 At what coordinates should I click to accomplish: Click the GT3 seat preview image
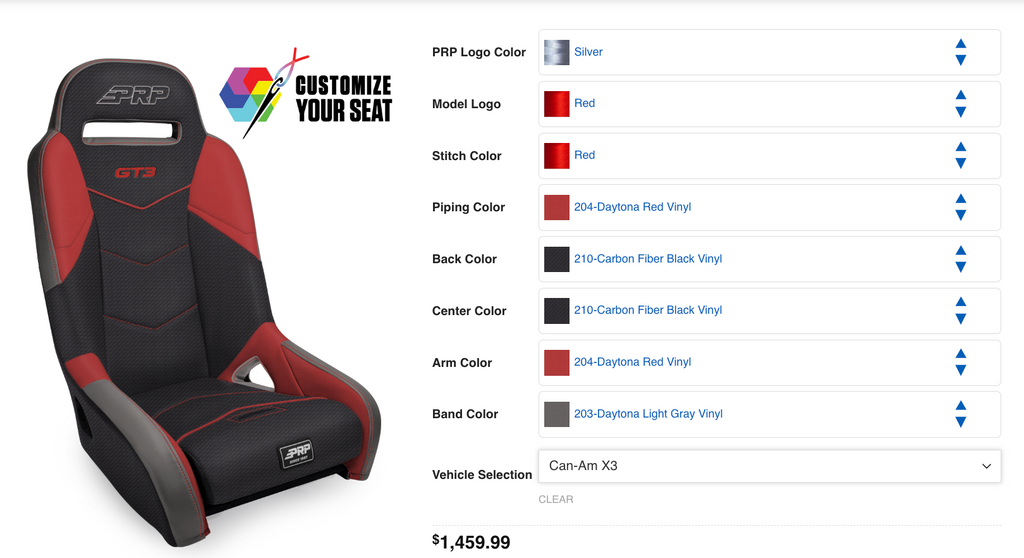click(202, 301)
